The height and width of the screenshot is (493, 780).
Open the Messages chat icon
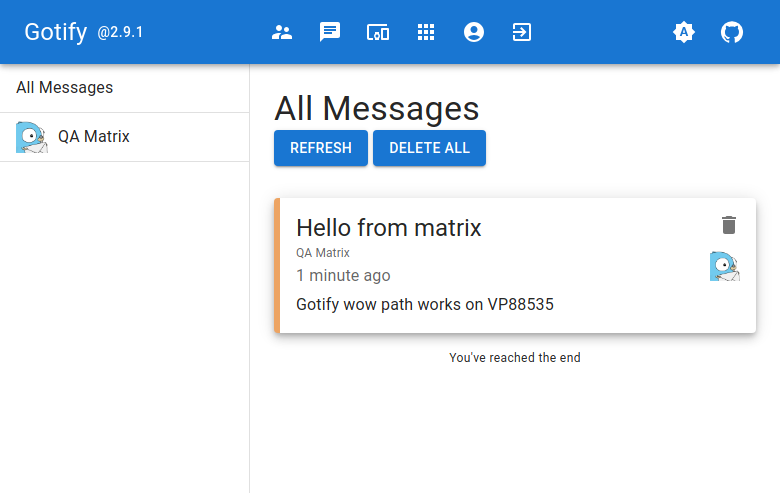click(x=330, y=32)
